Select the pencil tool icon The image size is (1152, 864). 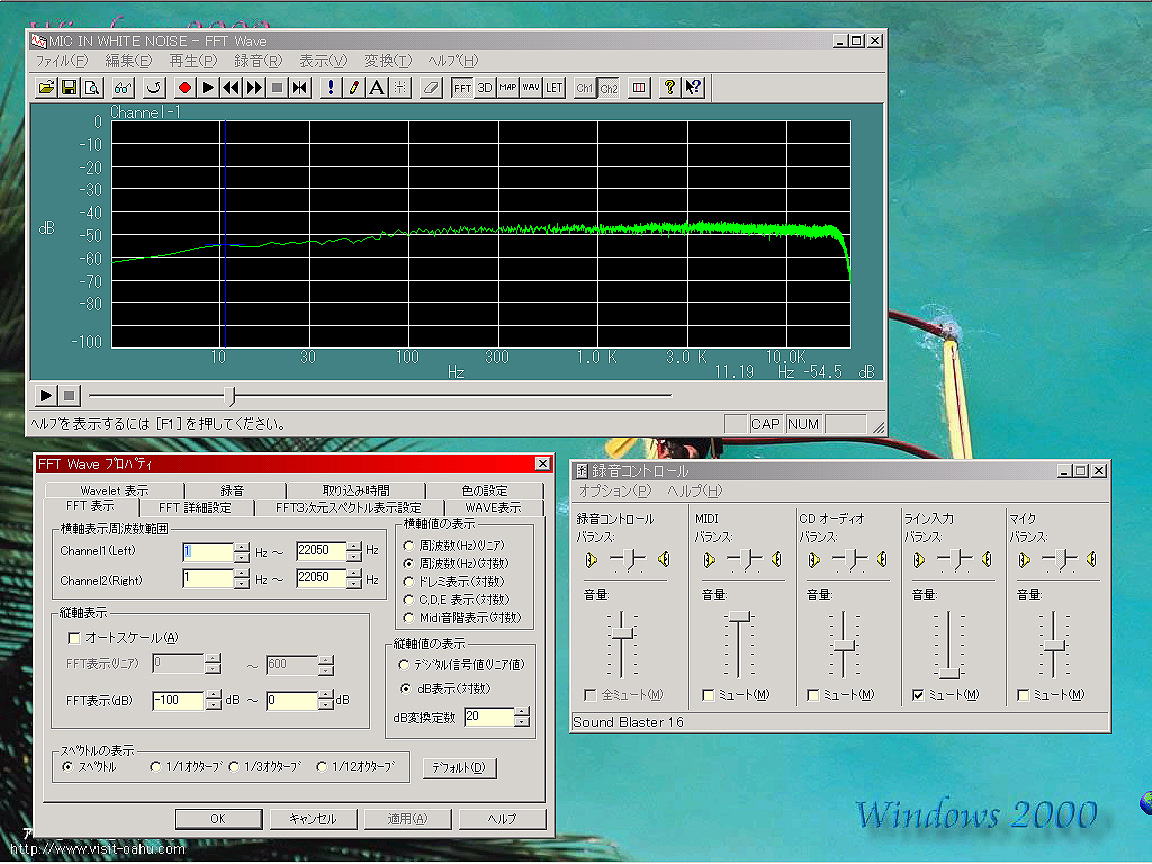point(354,88)
